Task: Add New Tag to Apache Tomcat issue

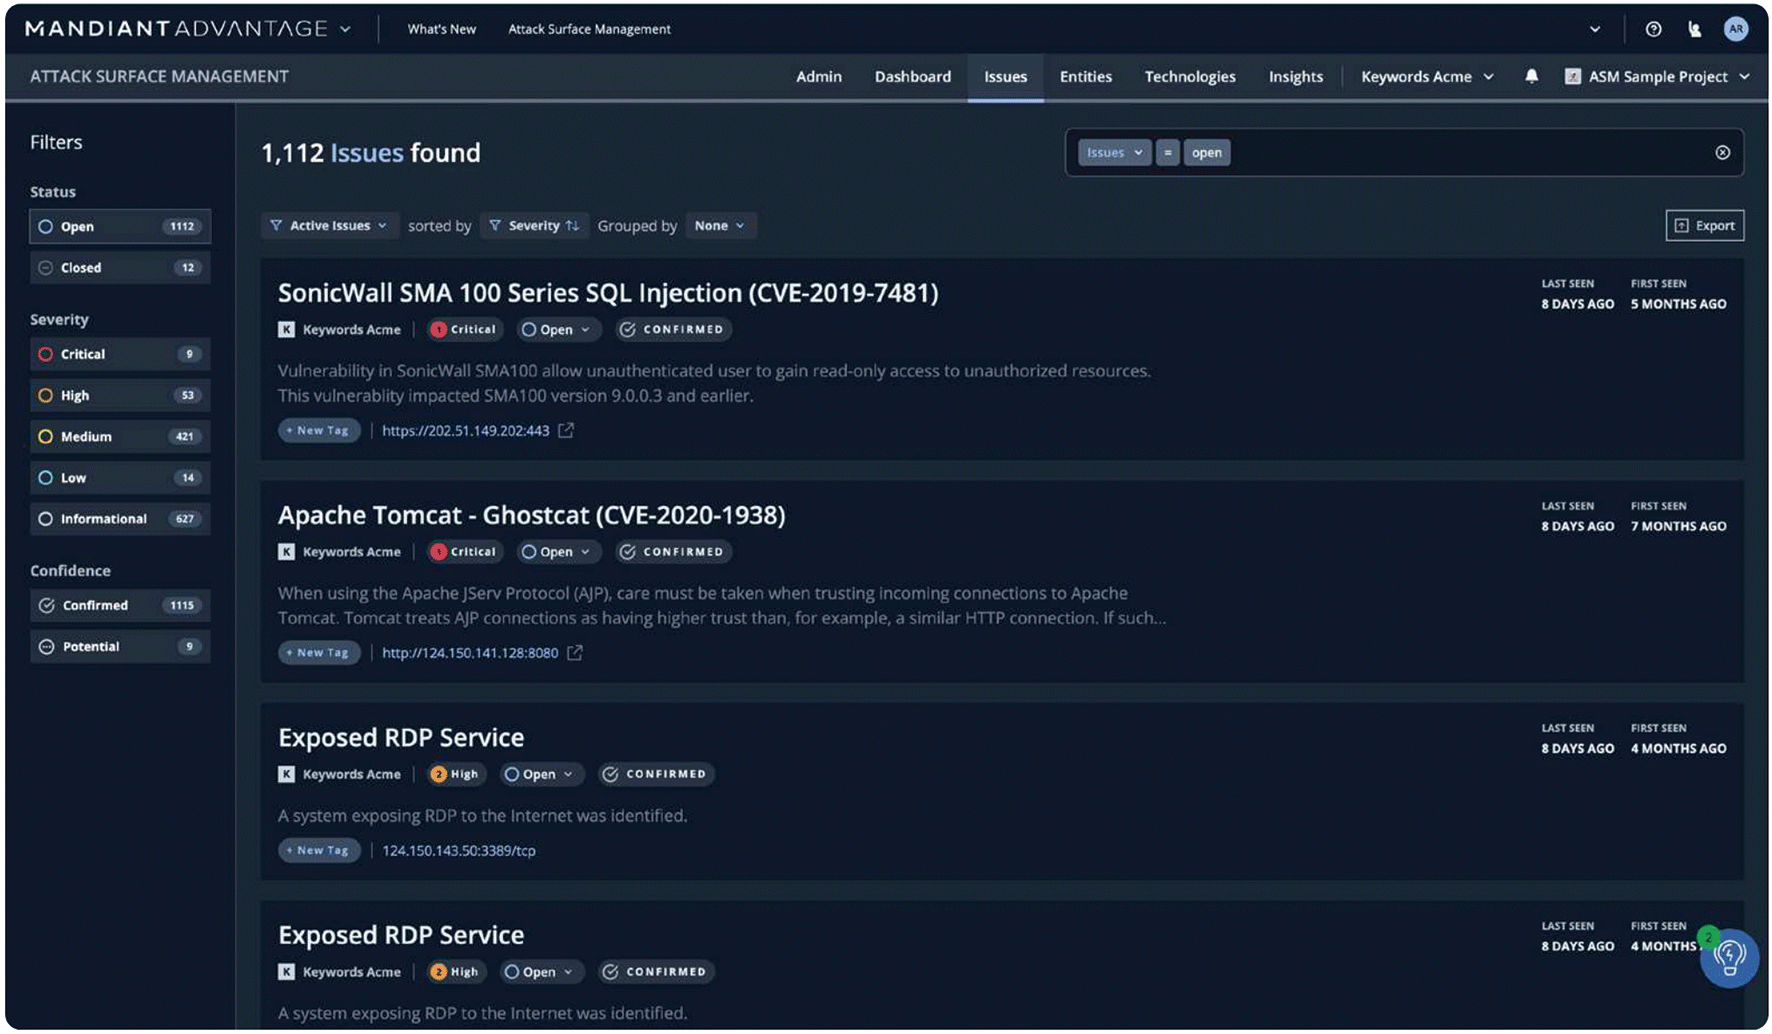Action: [319, 652]
